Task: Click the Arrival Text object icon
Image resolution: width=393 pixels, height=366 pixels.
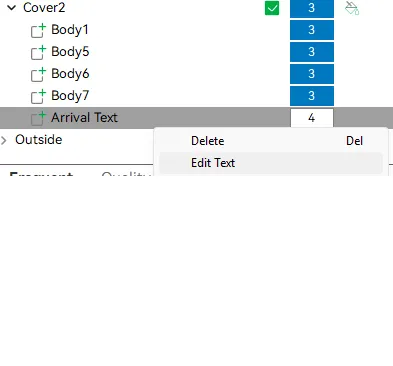Action: pyautogui.click(x=38, y=118)
